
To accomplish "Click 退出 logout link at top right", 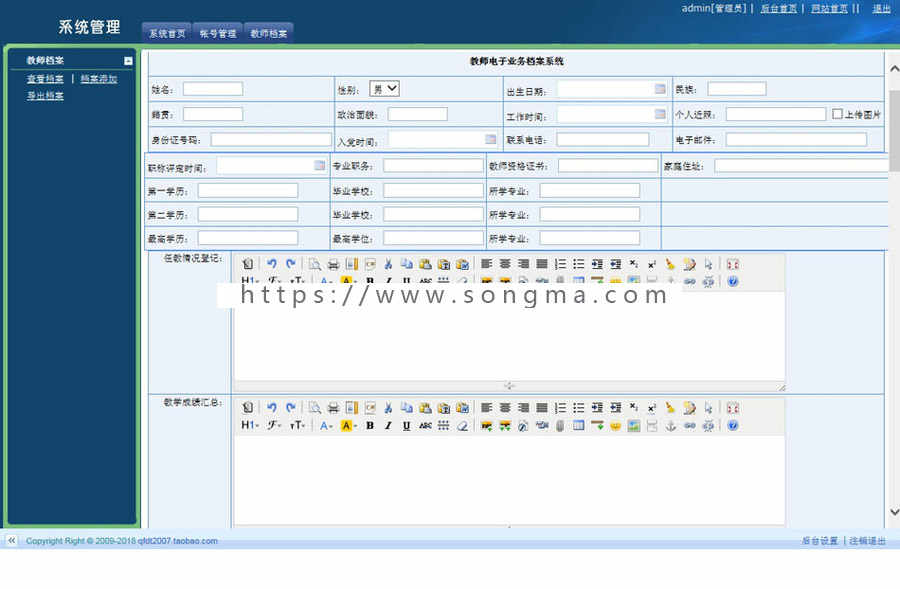I will pos(882,9).
